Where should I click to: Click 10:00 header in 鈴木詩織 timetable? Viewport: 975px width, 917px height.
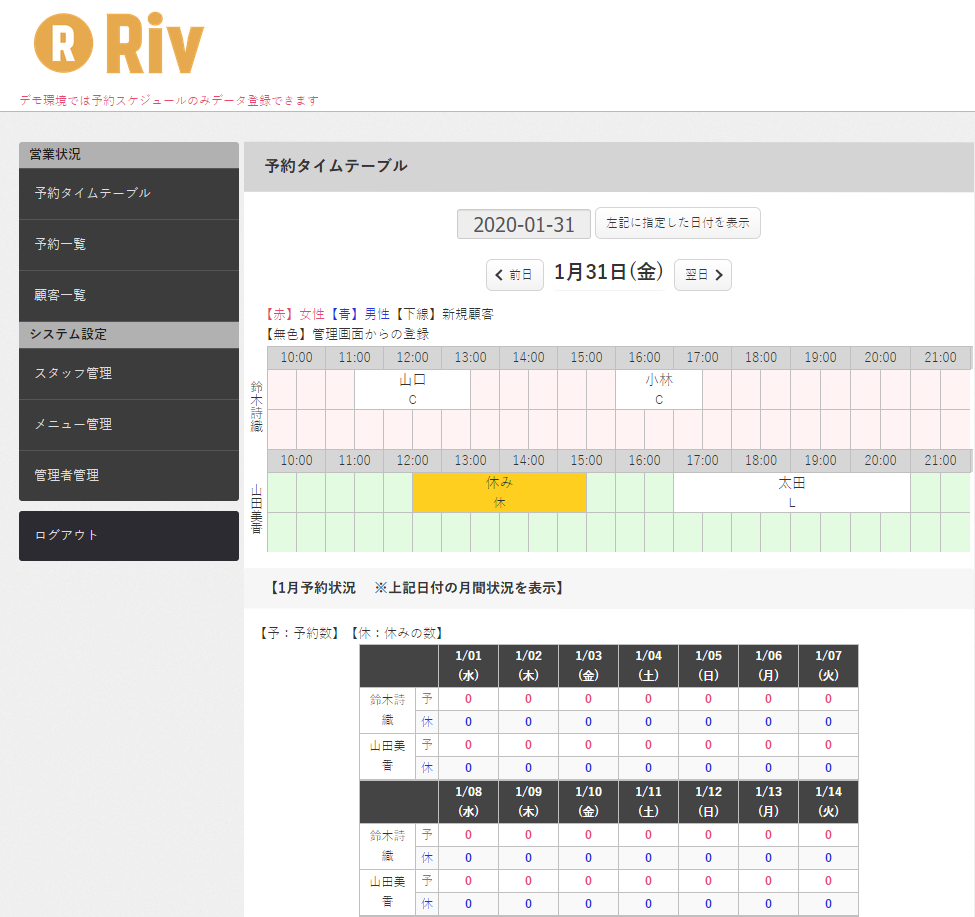click(x=296, y=357)
